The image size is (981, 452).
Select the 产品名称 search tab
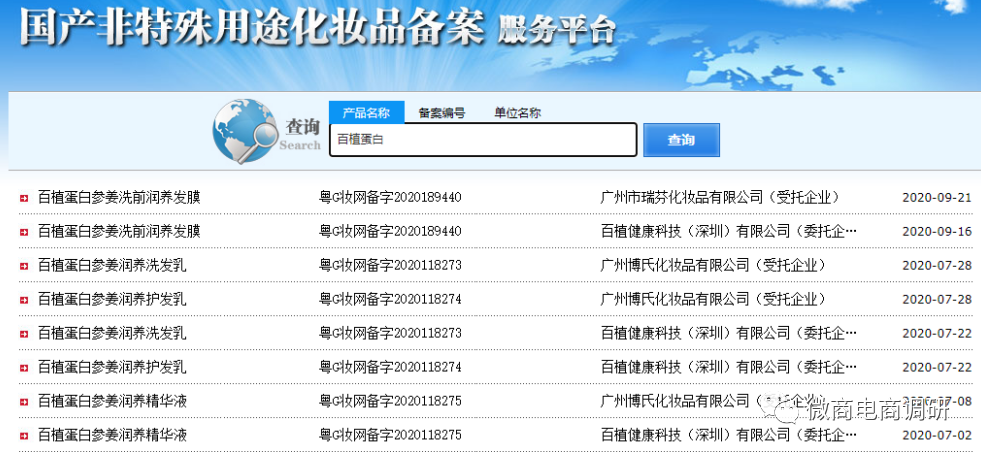(366, 113)
